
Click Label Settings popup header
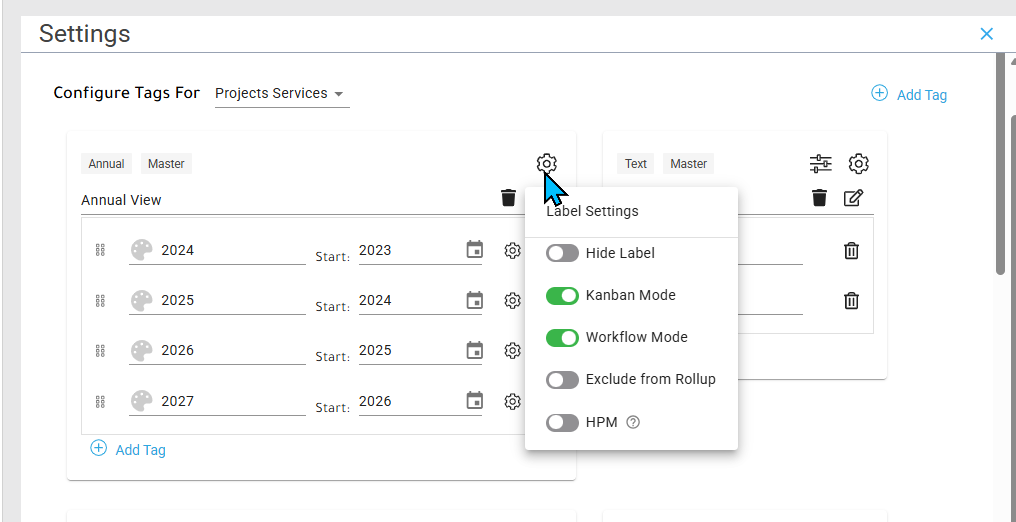pyautogui.click(x=592, y=212)
